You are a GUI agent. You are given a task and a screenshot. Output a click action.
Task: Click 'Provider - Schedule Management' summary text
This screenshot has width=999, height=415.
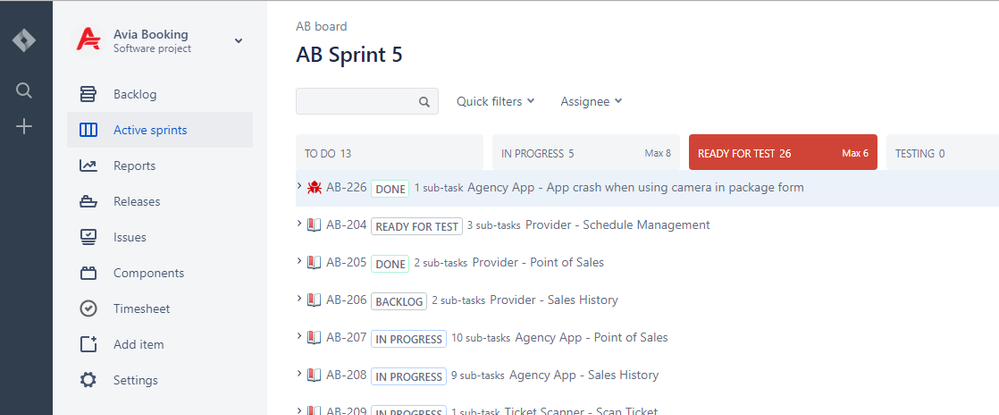(617, 225)
